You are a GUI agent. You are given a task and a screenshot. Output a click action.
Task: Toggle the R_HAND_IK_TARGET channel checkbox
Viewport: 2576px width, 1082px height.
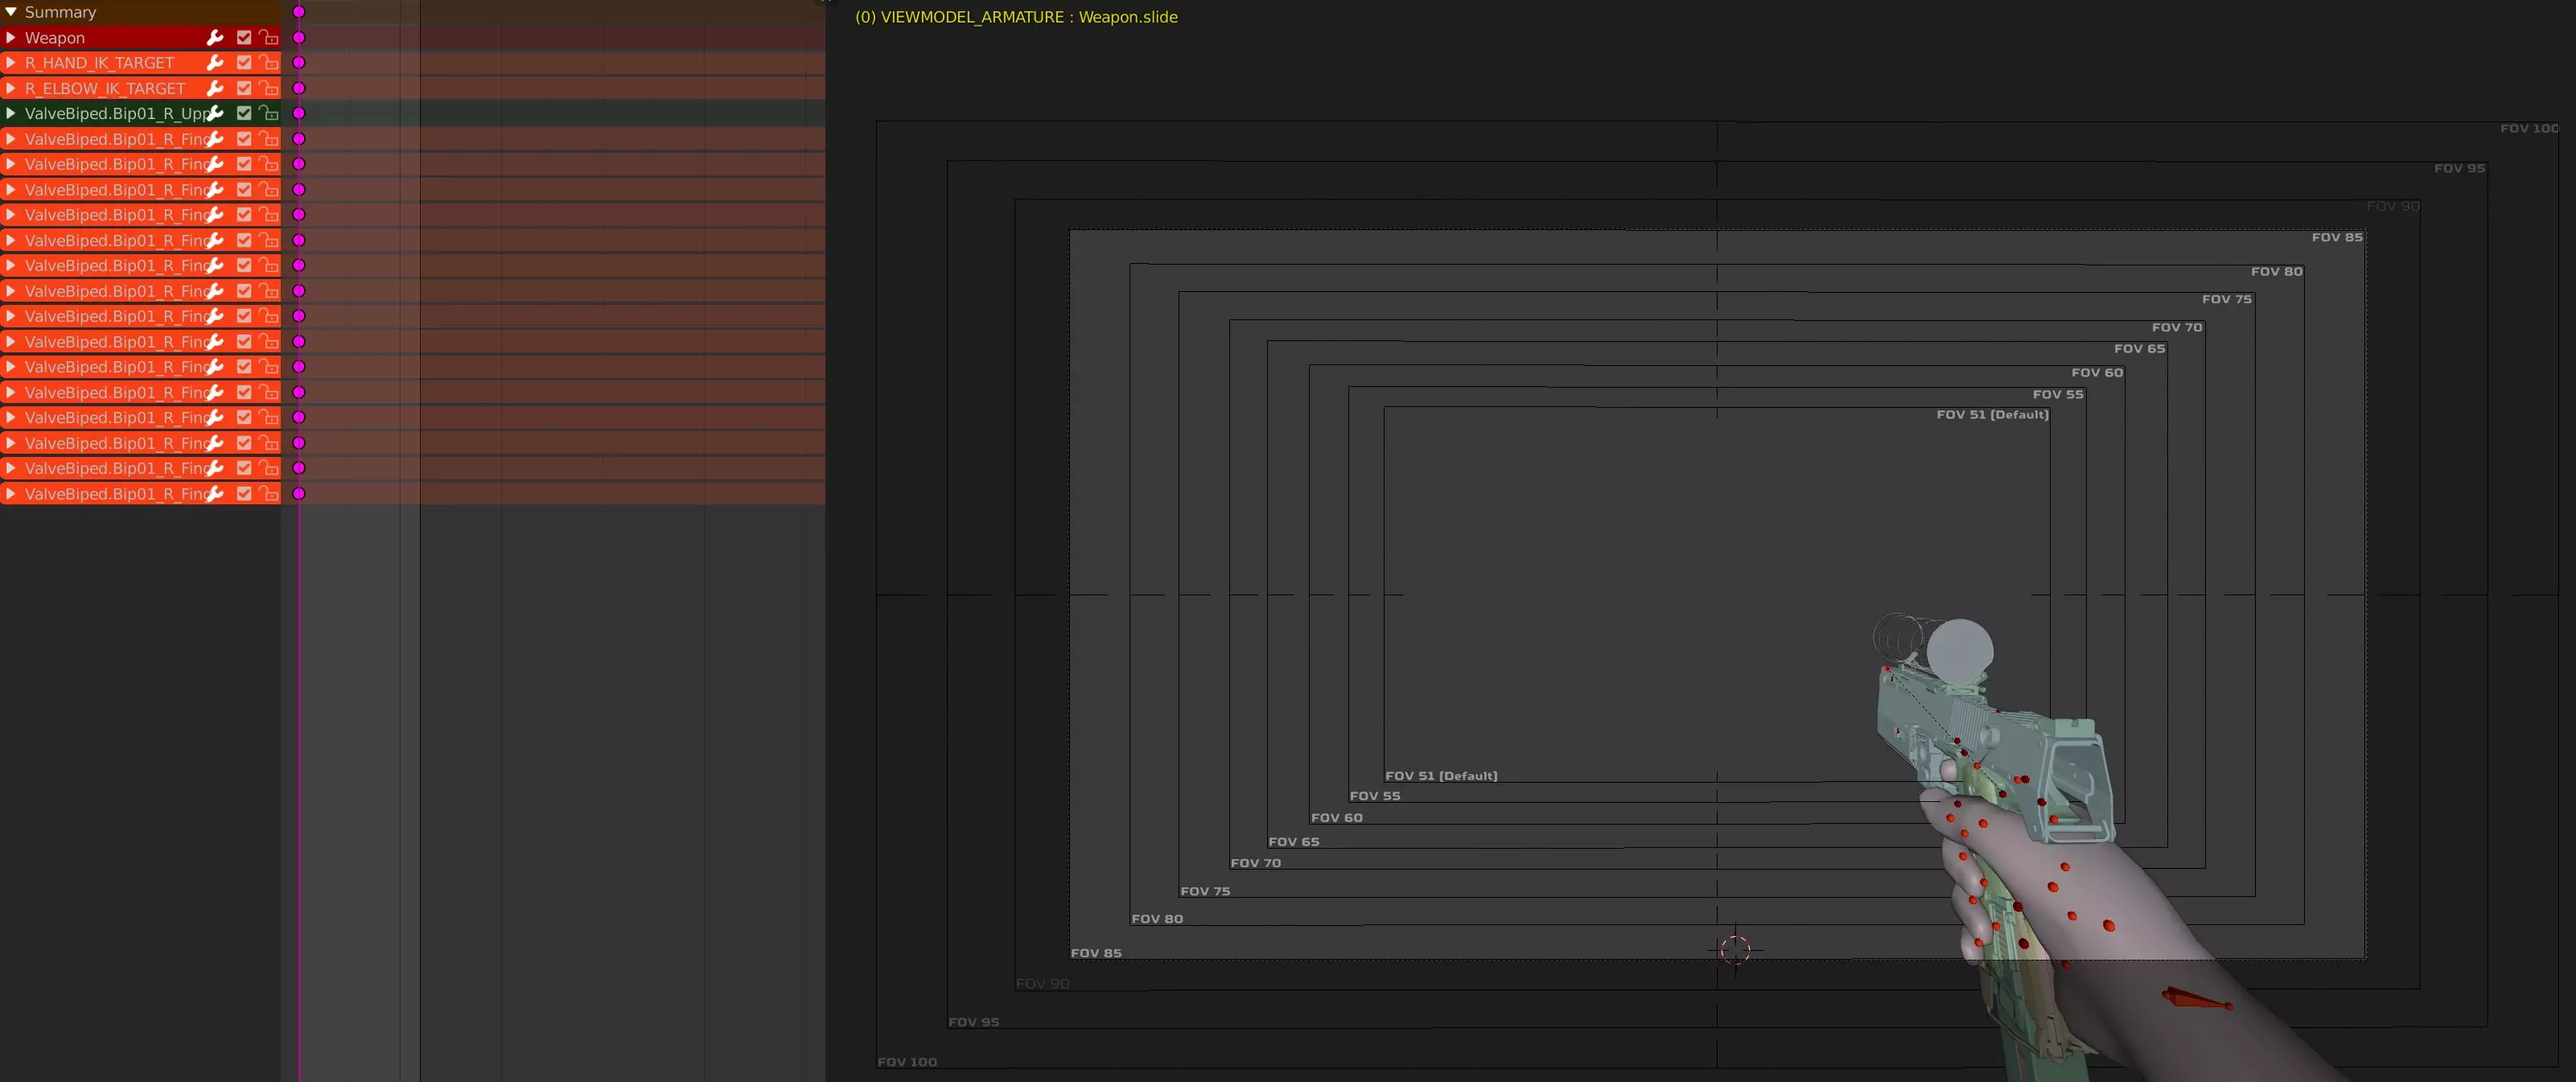click(244, 62)
